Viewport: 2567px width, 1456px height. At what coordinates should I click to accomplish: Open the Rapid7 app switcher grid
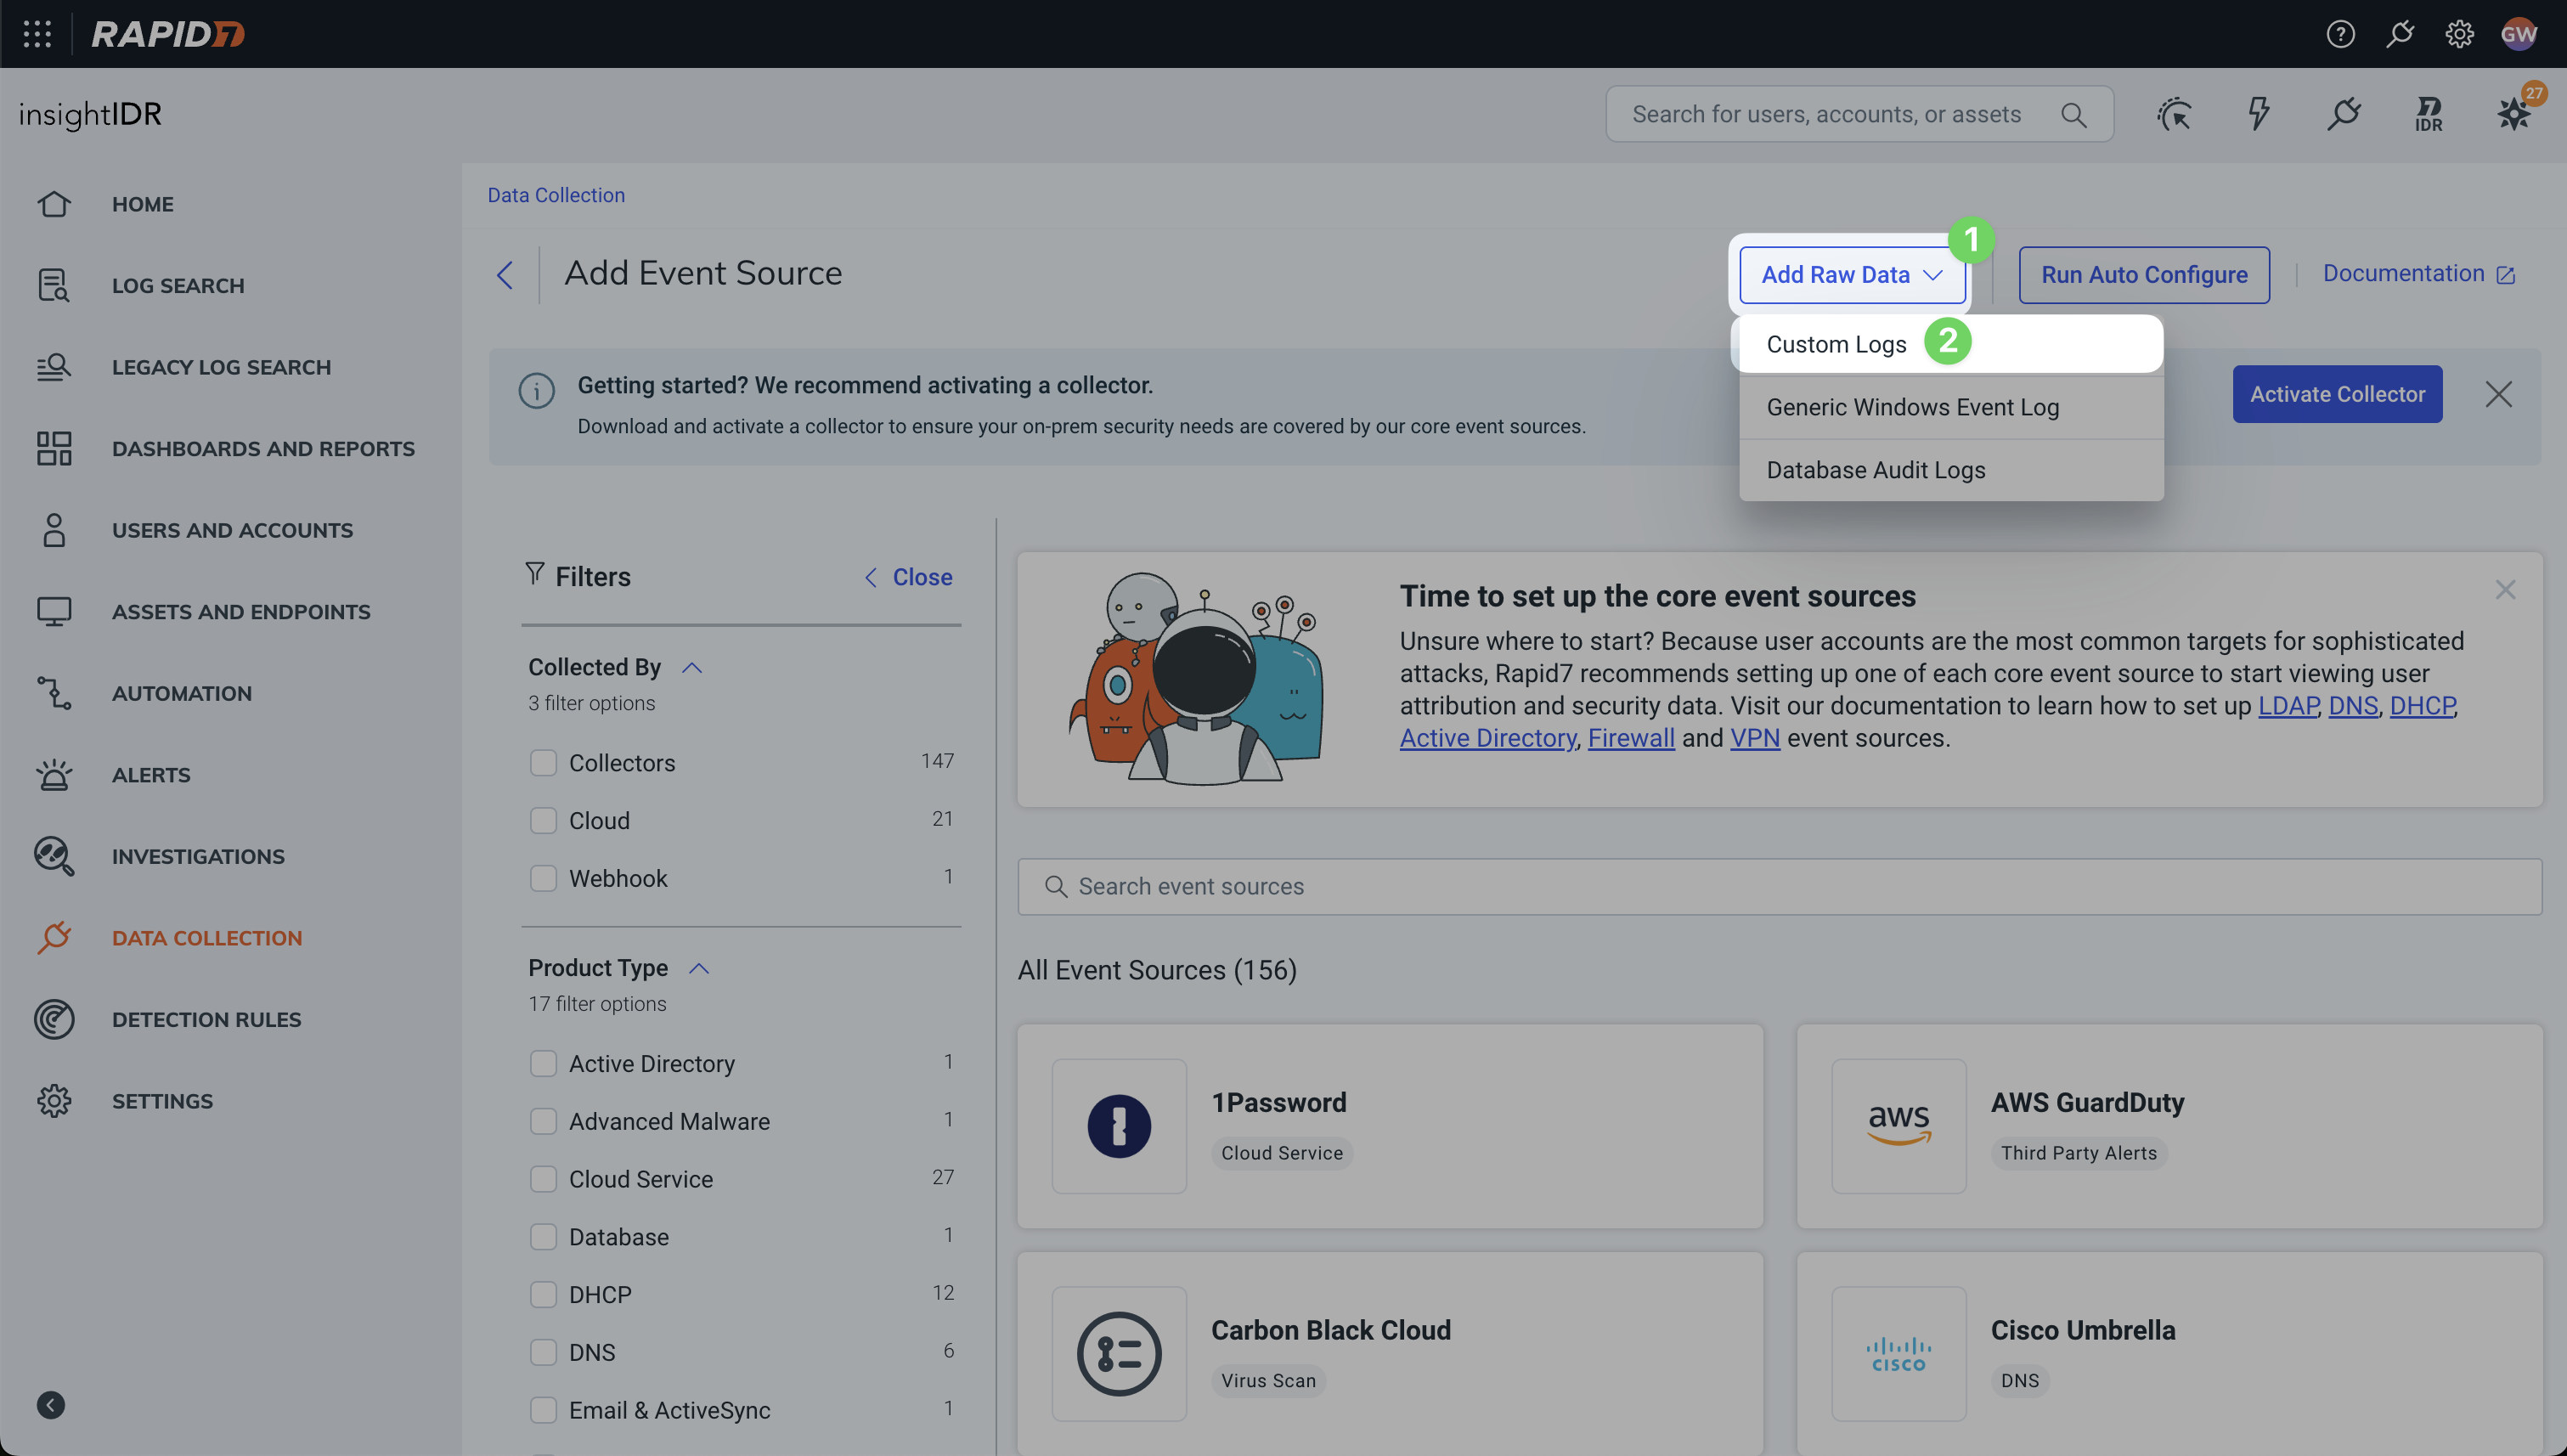pos(37,34)
